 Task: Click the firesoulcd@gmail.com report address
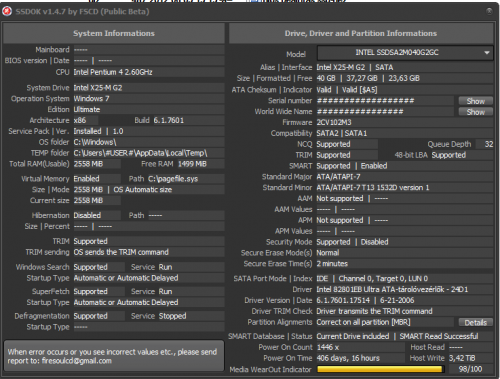coord(77,361)
